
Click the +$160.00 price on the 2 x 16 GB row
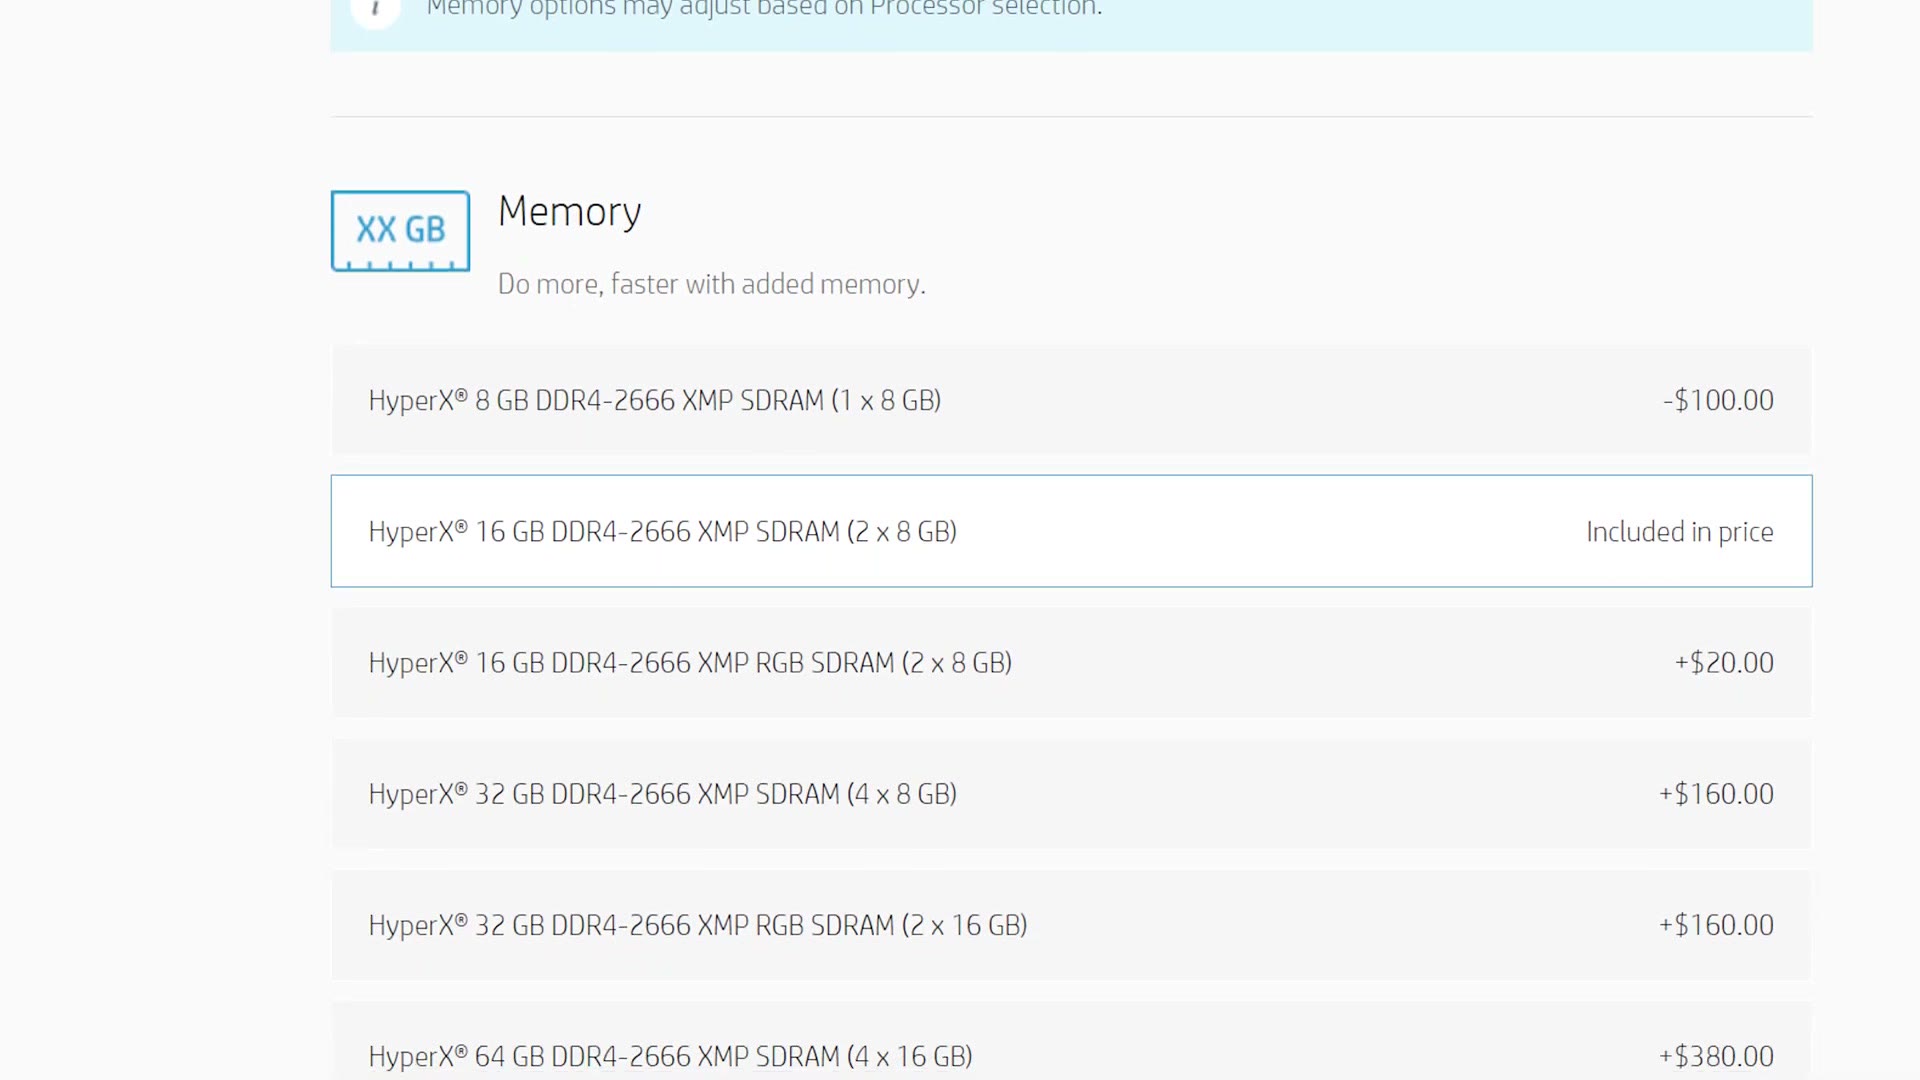(1716, 925)
